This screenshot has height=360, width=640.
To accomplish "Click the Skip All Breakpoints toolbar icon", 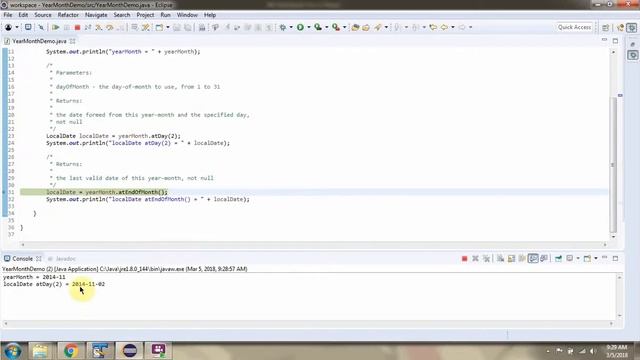I will point(41,27).
